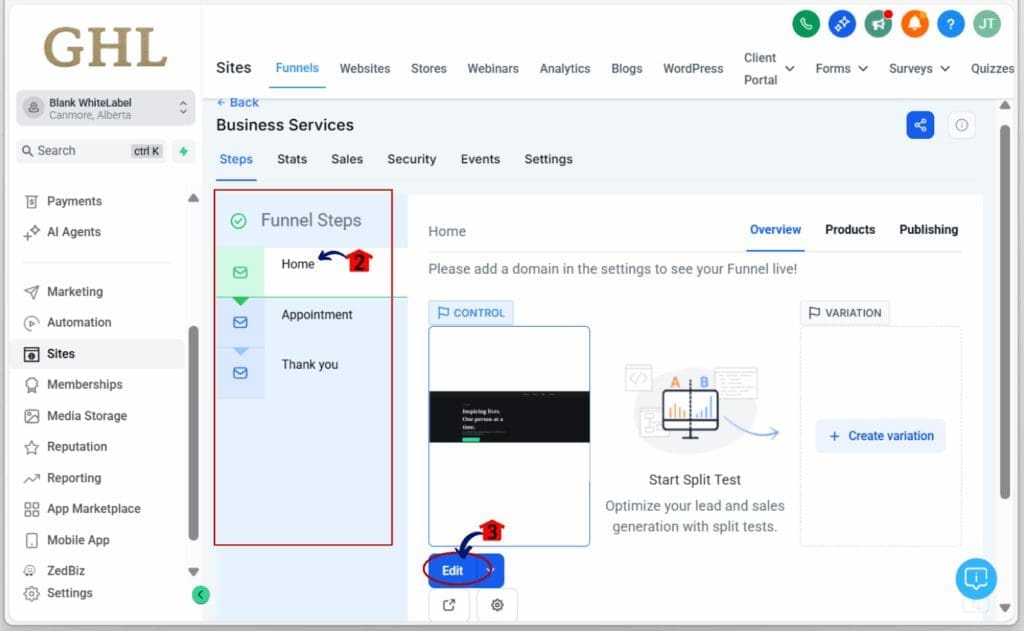The height and width of the screenshot is (631, 1024).
Task: Click the sidebar Search field
Action: [x=91, y=151]
